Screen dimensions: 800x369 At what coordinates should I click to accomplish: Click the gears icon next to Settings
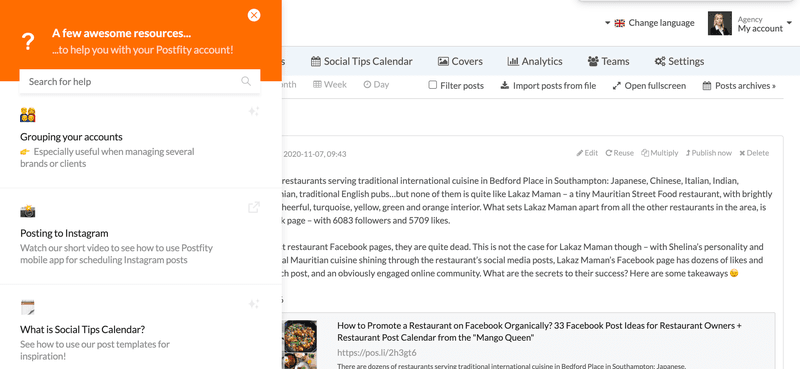660,61
